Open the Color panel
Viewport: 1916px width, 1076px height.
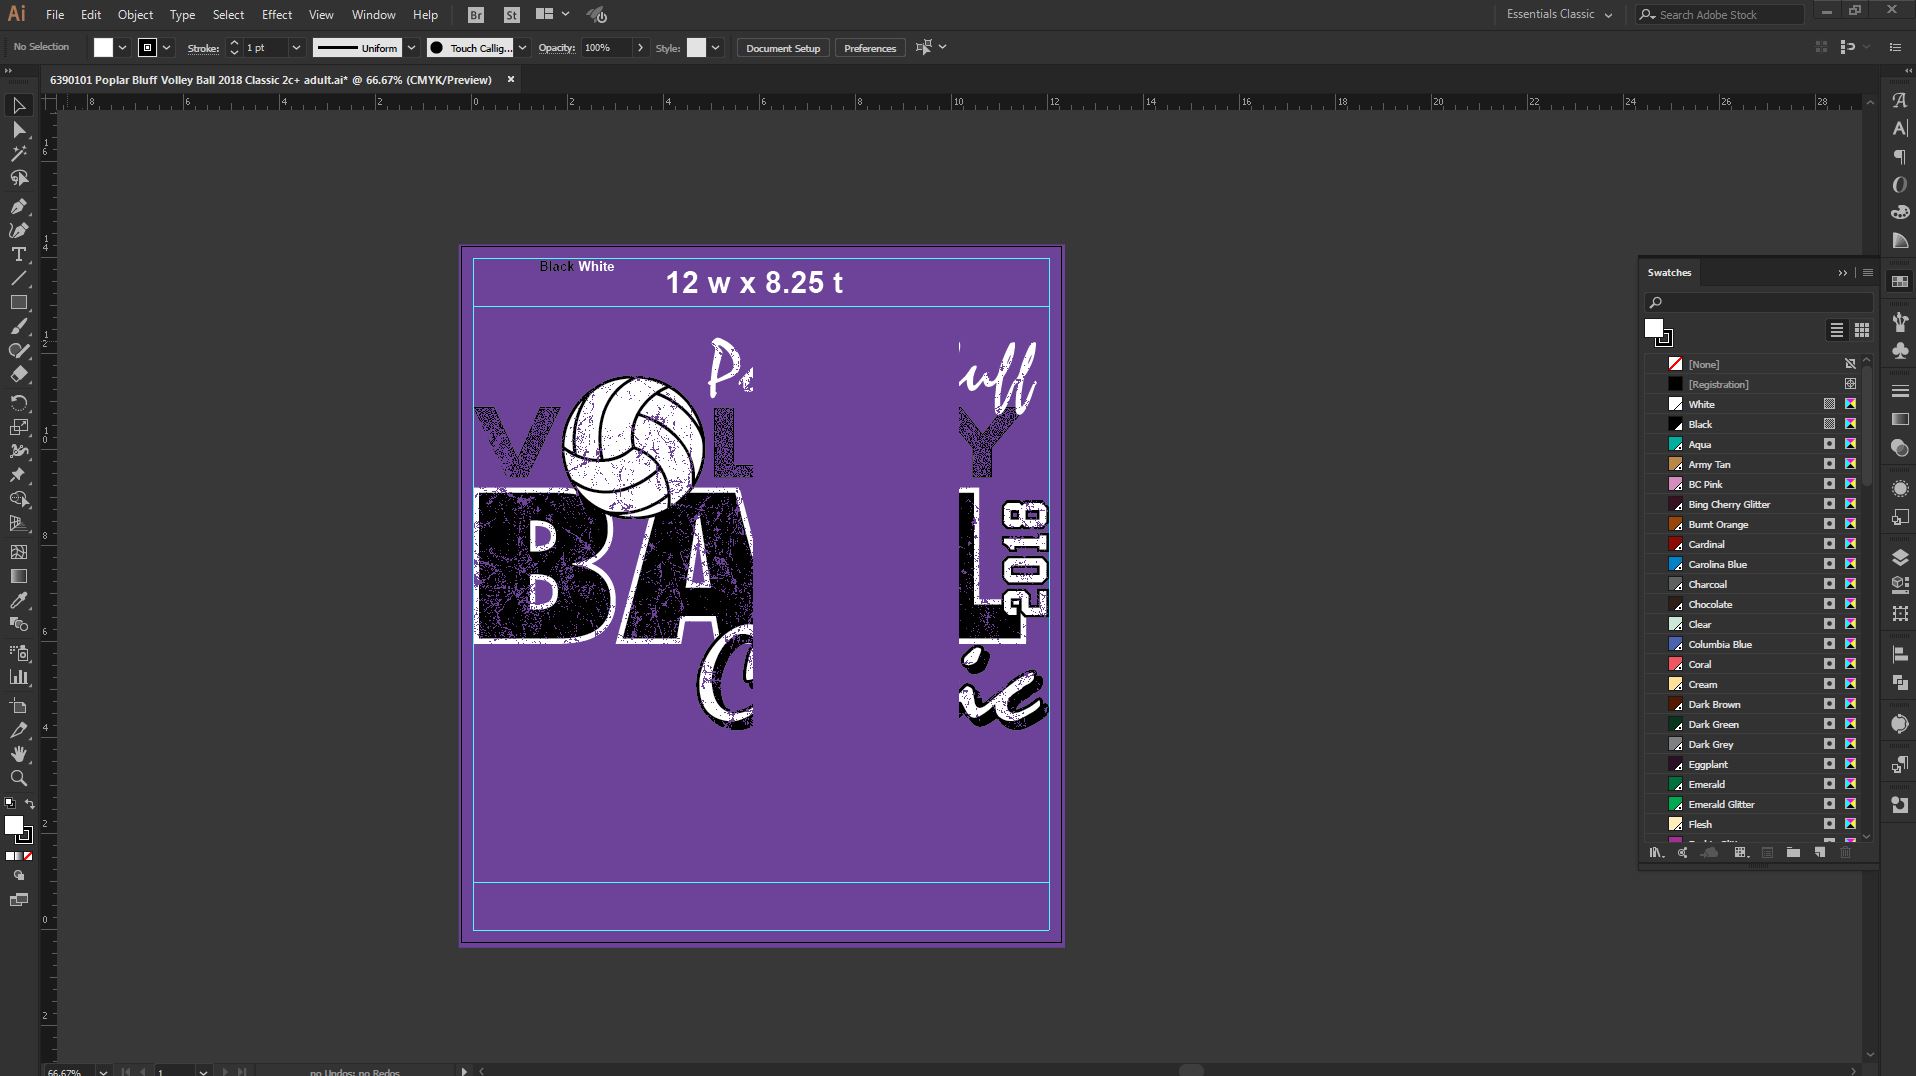1899,211
